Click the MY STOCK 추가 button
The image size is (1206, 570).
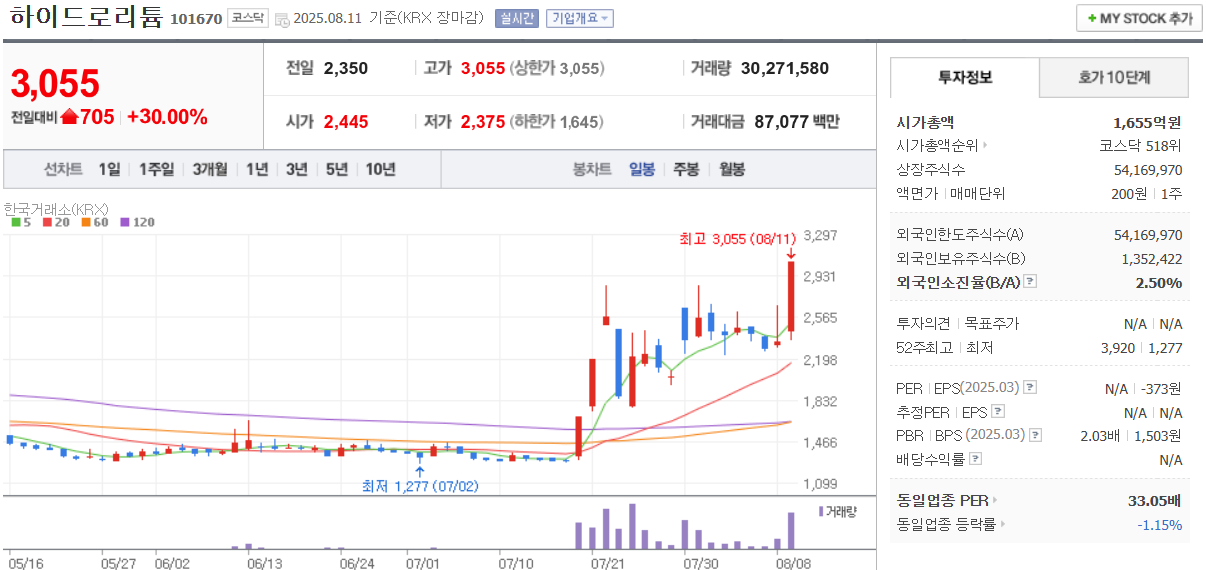point(1139,19)
